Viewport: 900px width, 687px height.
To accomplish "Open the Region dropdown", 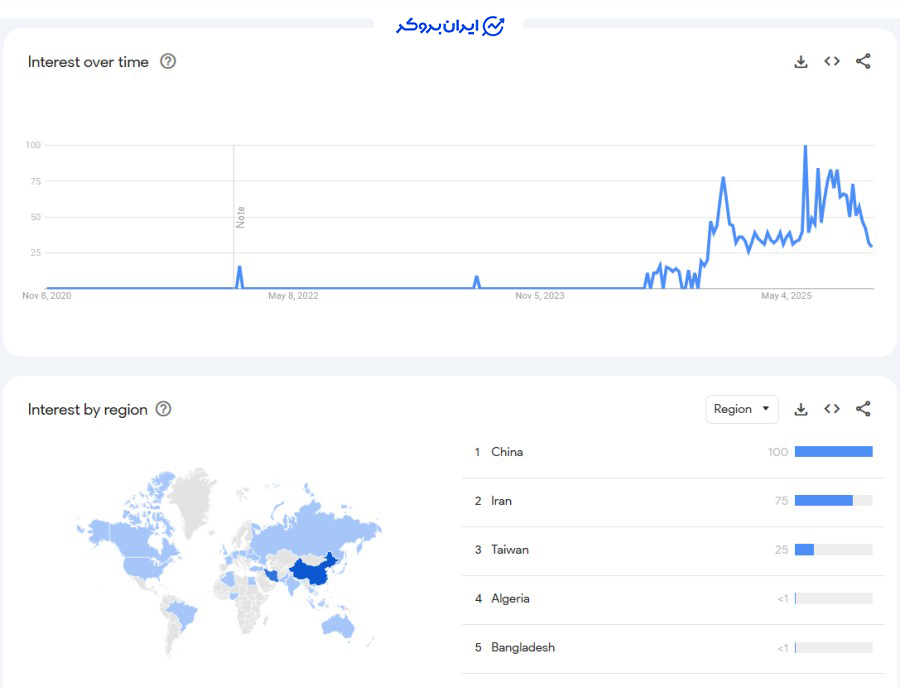I will (x=741, y=409).
